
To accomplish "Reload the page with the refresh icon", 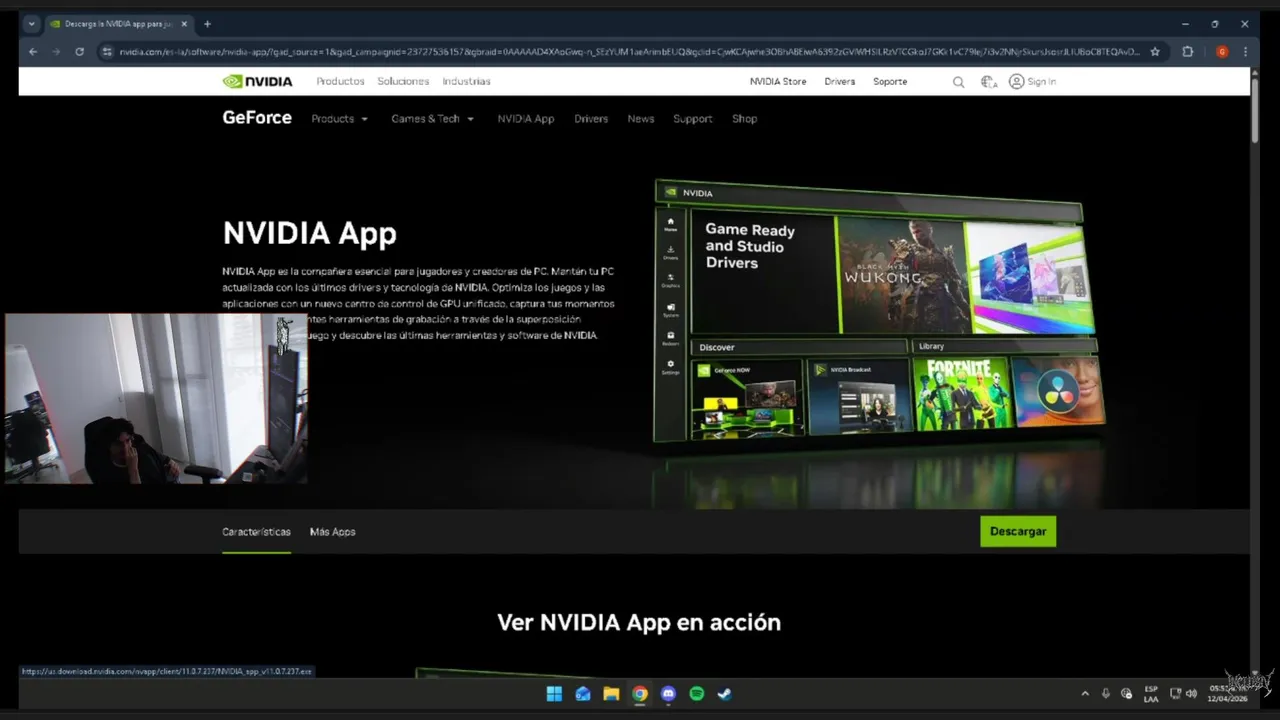I will point(79,52).
